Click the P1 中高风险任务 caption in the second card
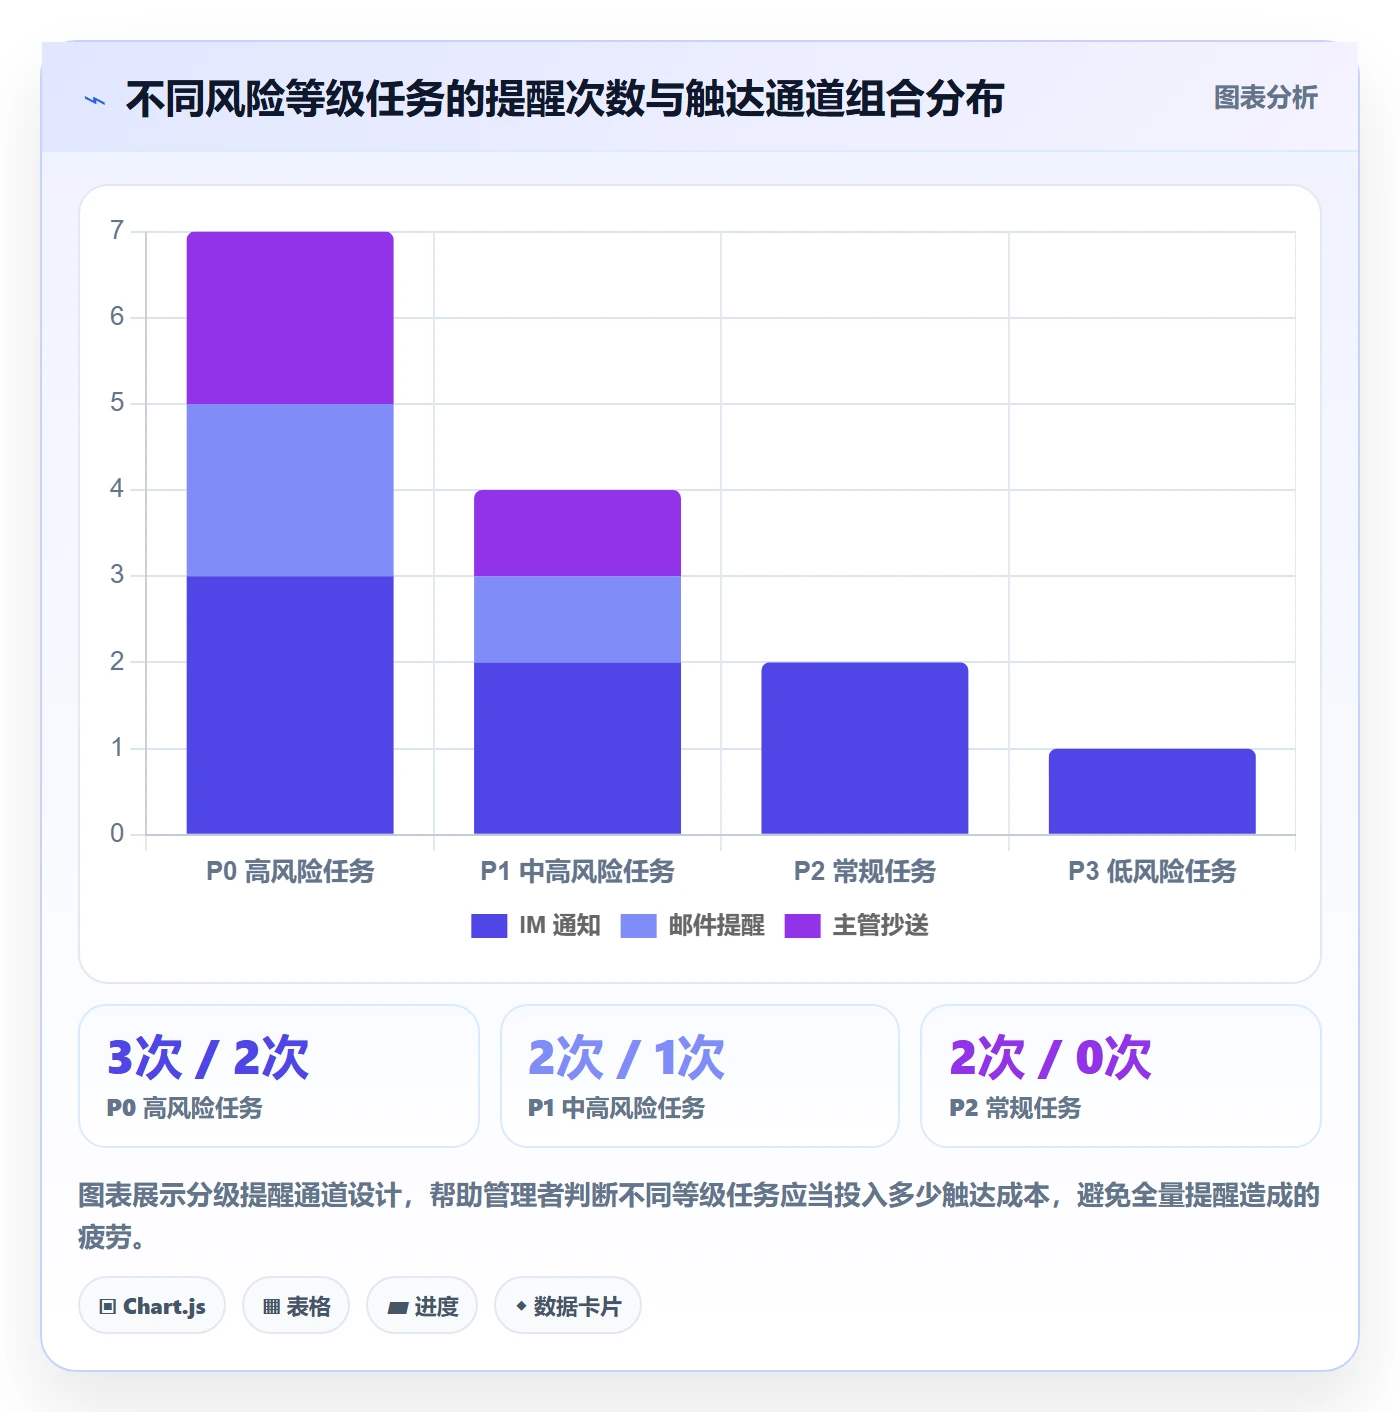 616,1108
